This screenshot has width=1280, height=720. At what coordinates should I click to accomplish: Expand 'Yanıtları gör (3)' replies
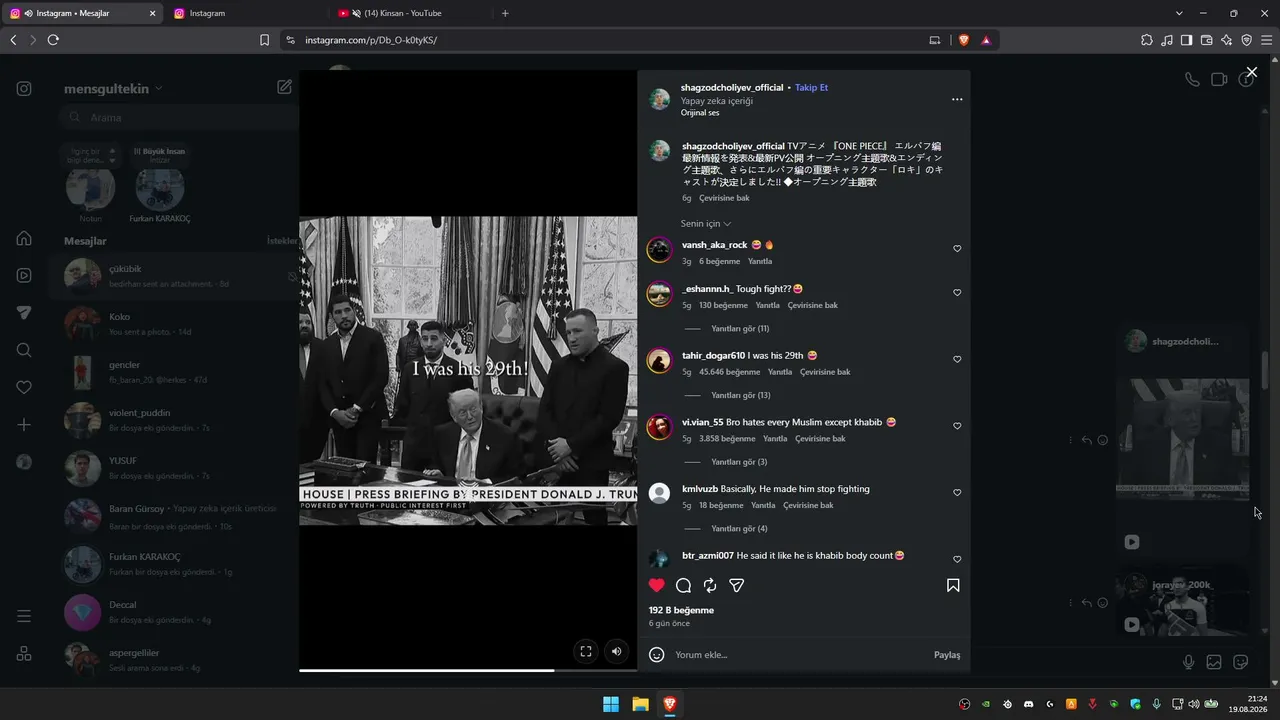[739, 462]
